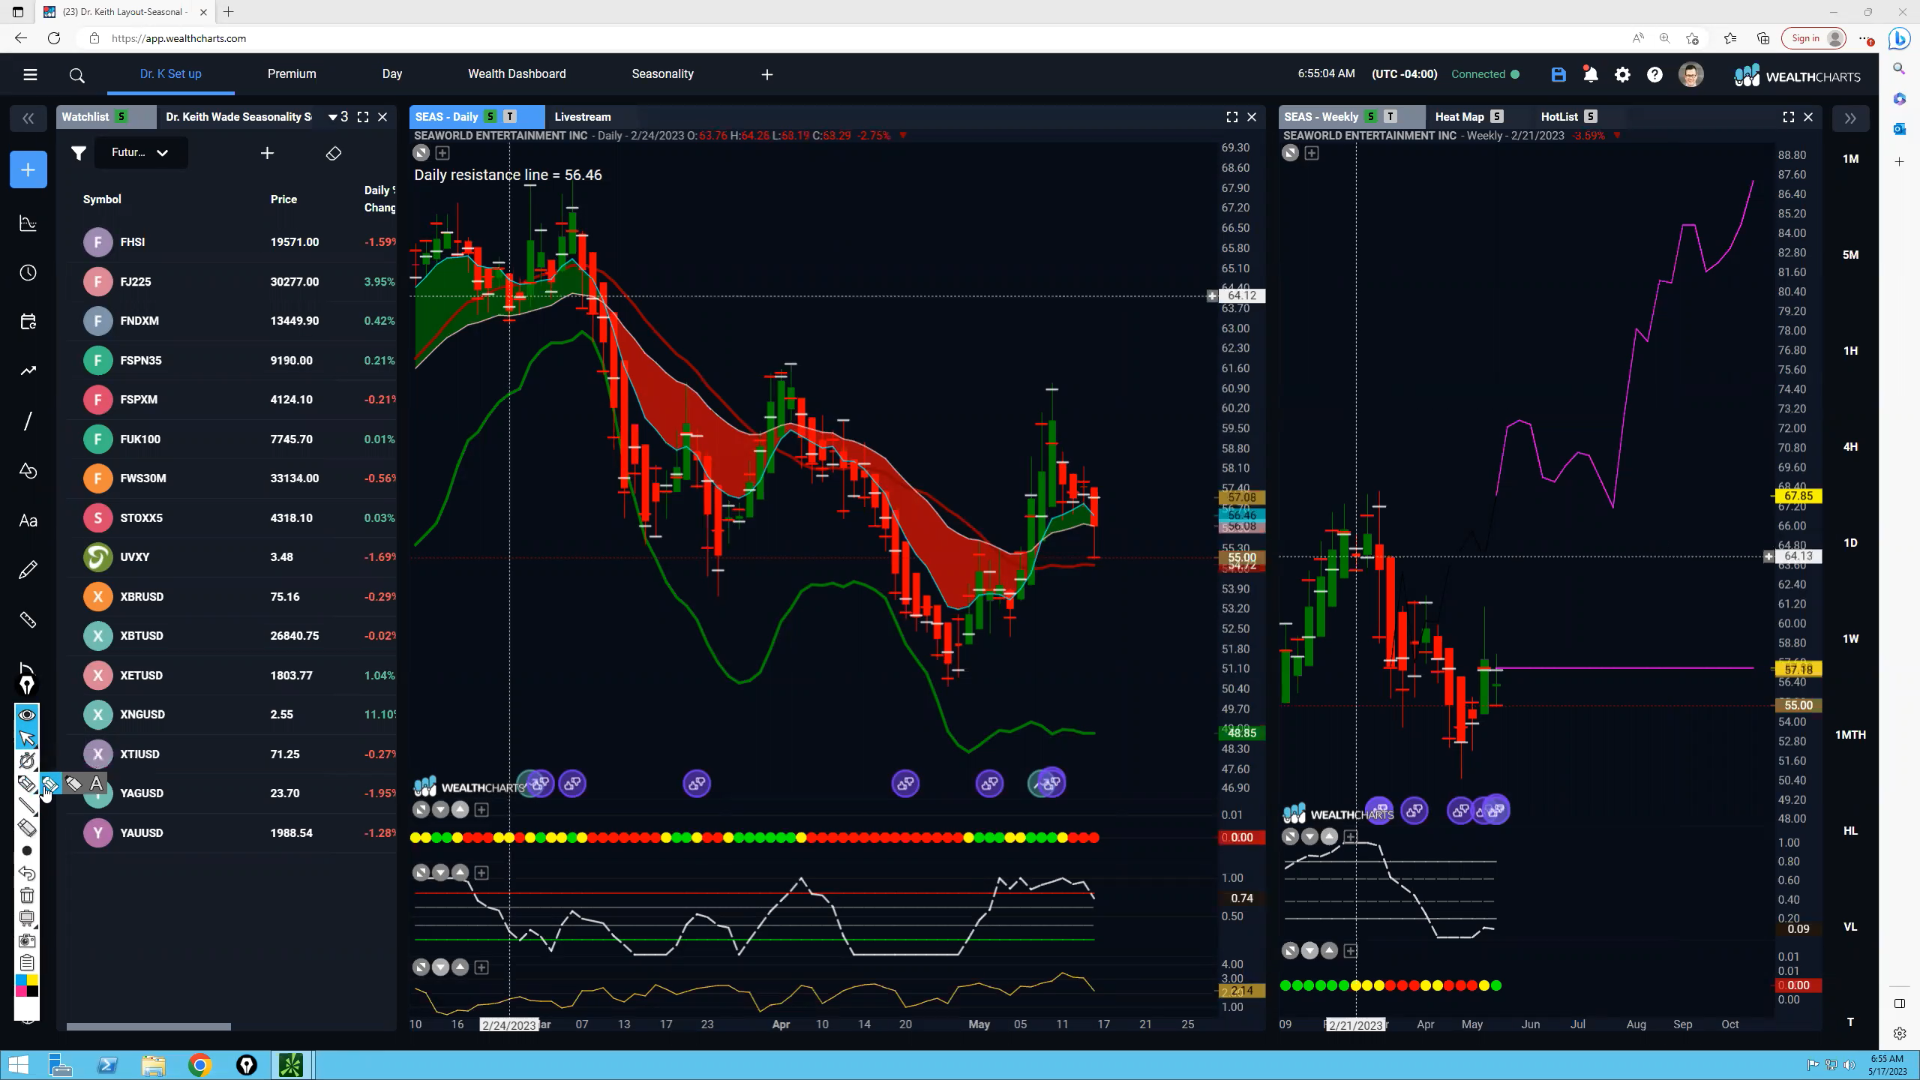Screen dimensions: 1920x1080
Task: Select the marker pen option in flyout
Action: [74, 784]
